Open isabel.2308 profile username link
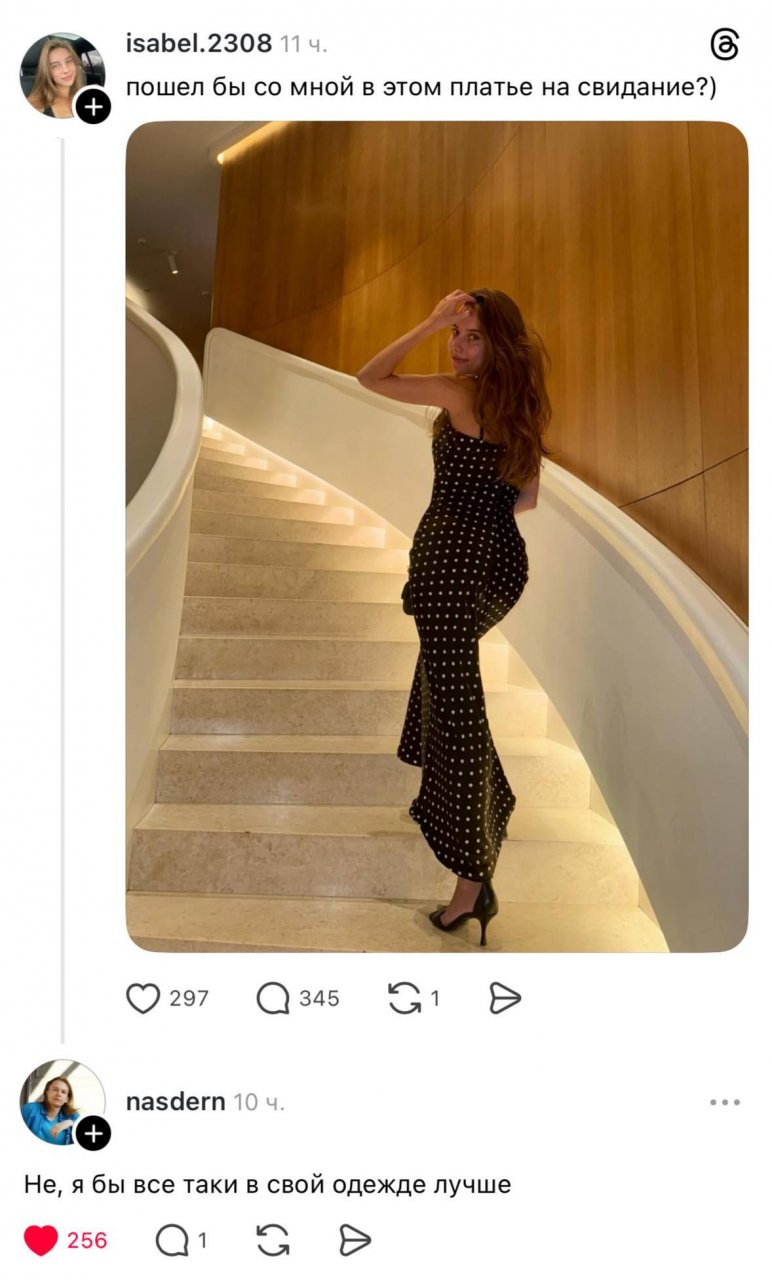 coord(198,44)
